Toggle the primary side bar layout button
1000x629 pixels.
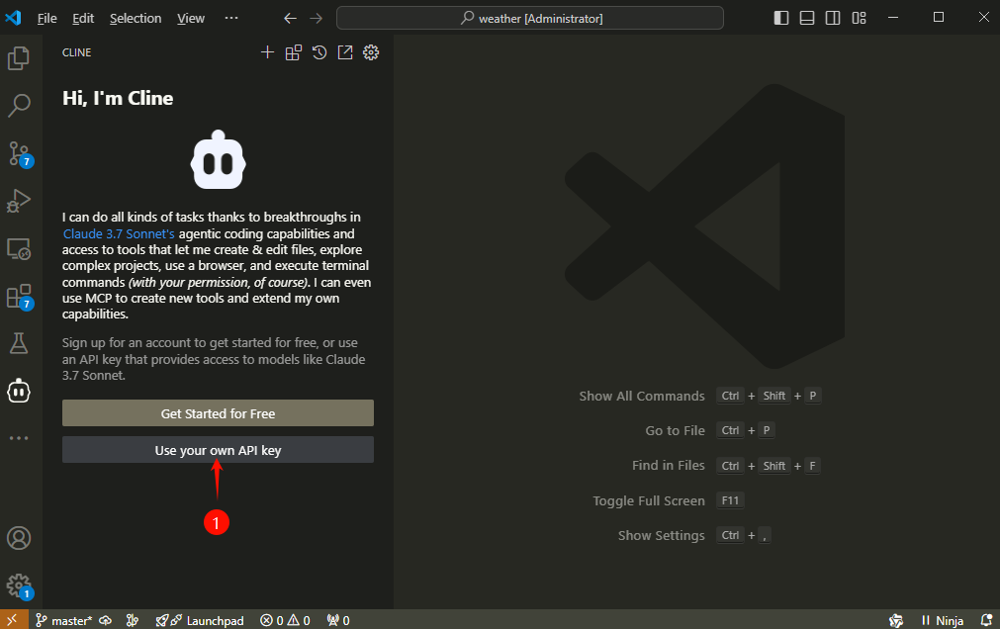pos(781,18)
